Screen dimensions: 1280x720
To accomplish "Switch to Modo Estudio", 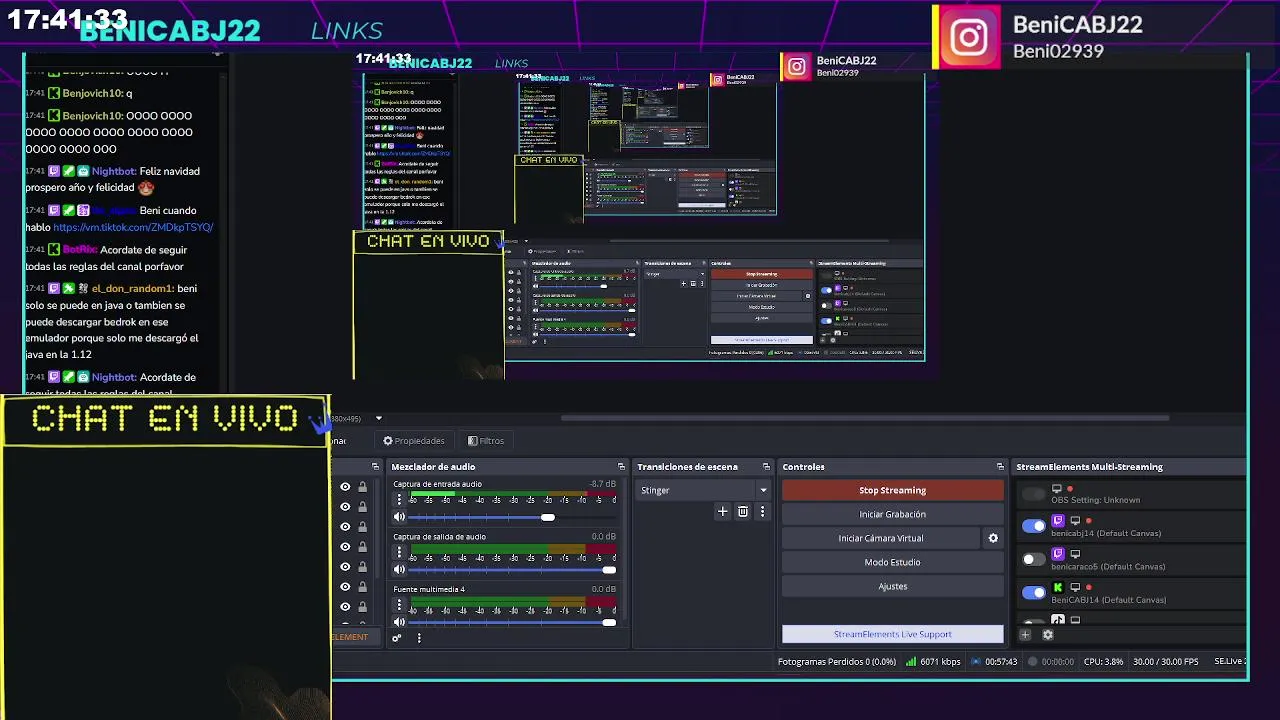I will point(893,562).
